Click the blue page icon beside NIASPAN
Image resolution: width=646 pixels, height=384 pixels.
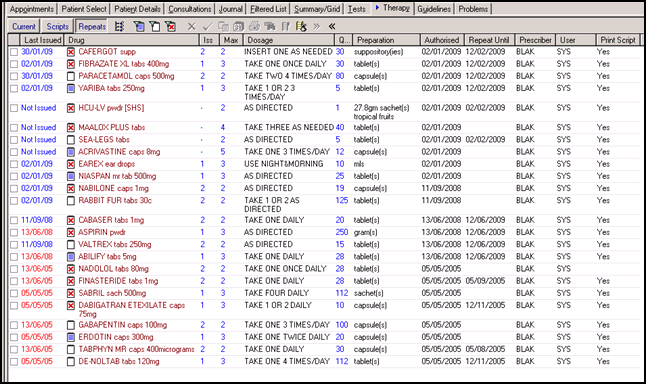(71, 176)
